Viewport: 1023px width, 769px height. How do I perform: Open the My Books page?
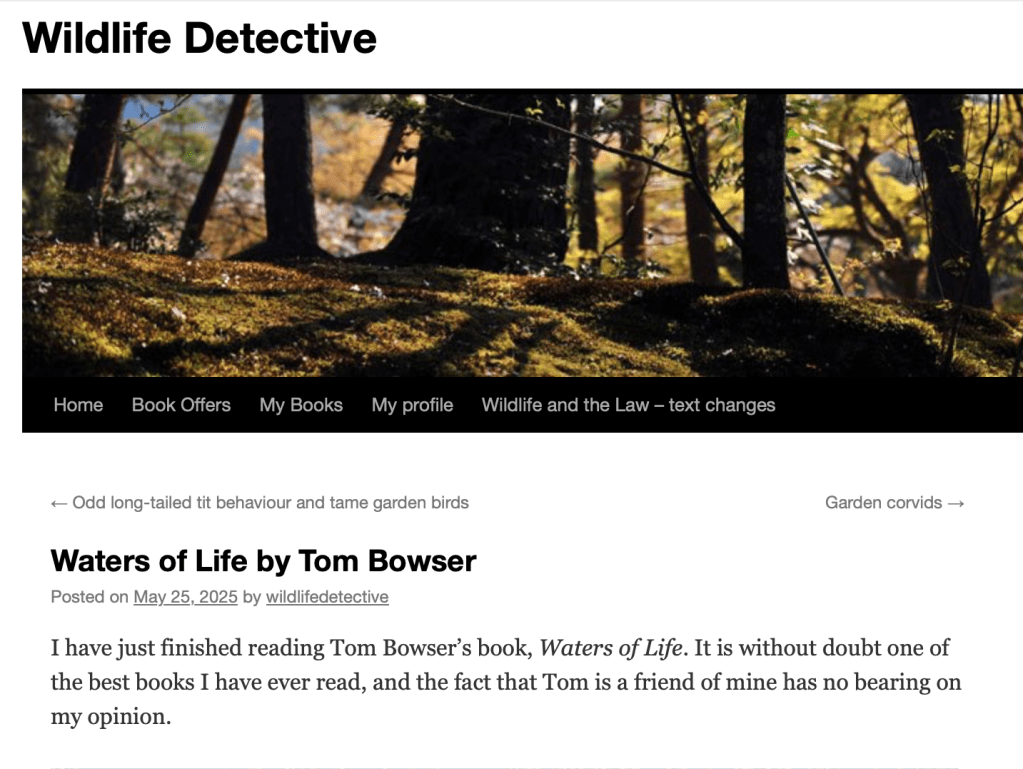point(301,405)
